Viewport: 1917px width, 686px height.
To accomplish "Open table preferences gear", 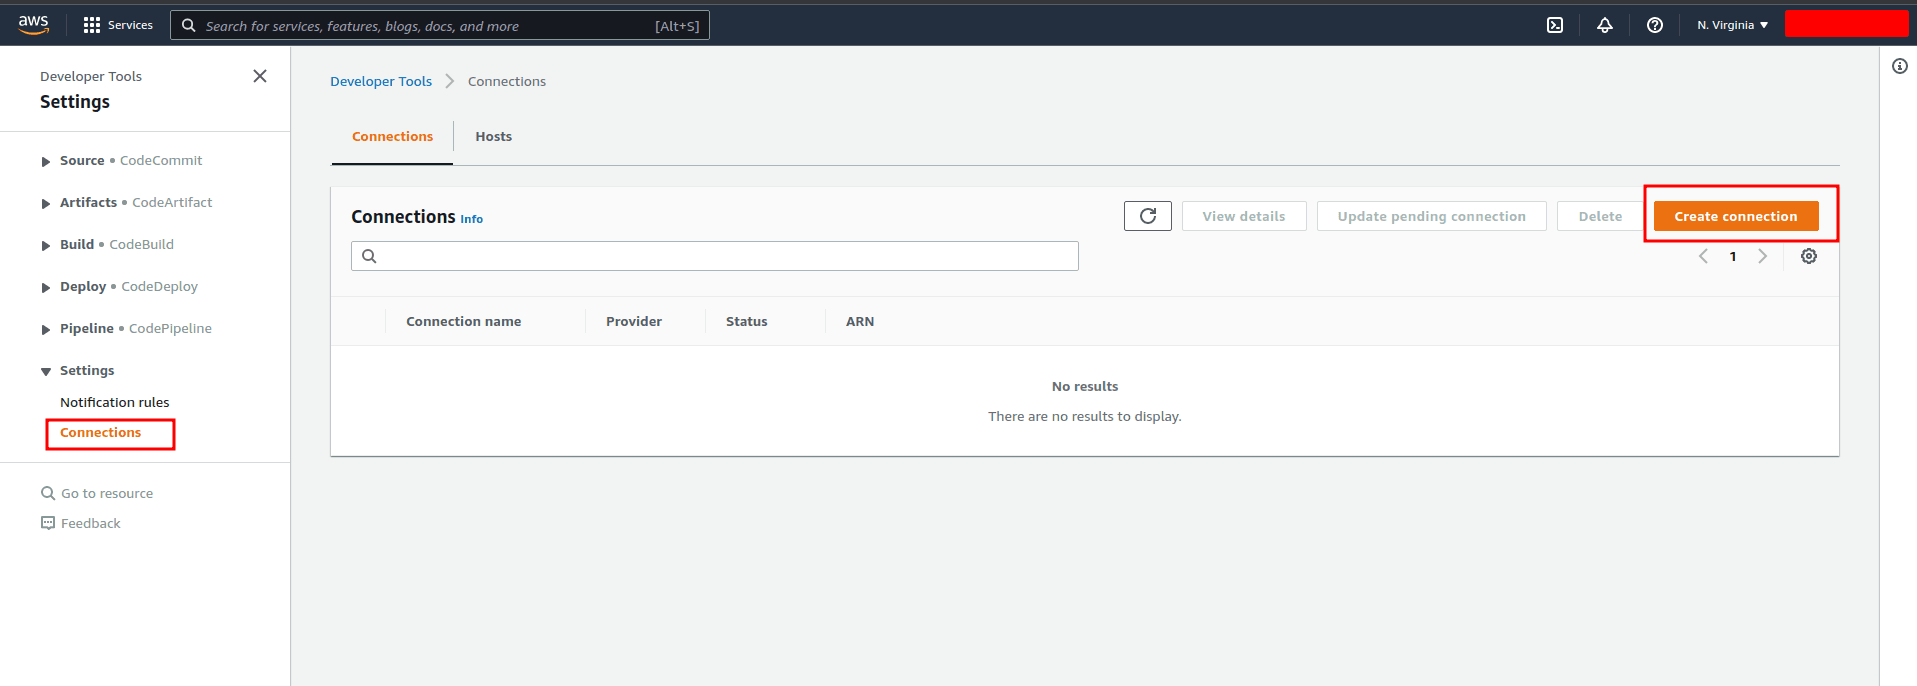I will click(x=1809, y=256).
